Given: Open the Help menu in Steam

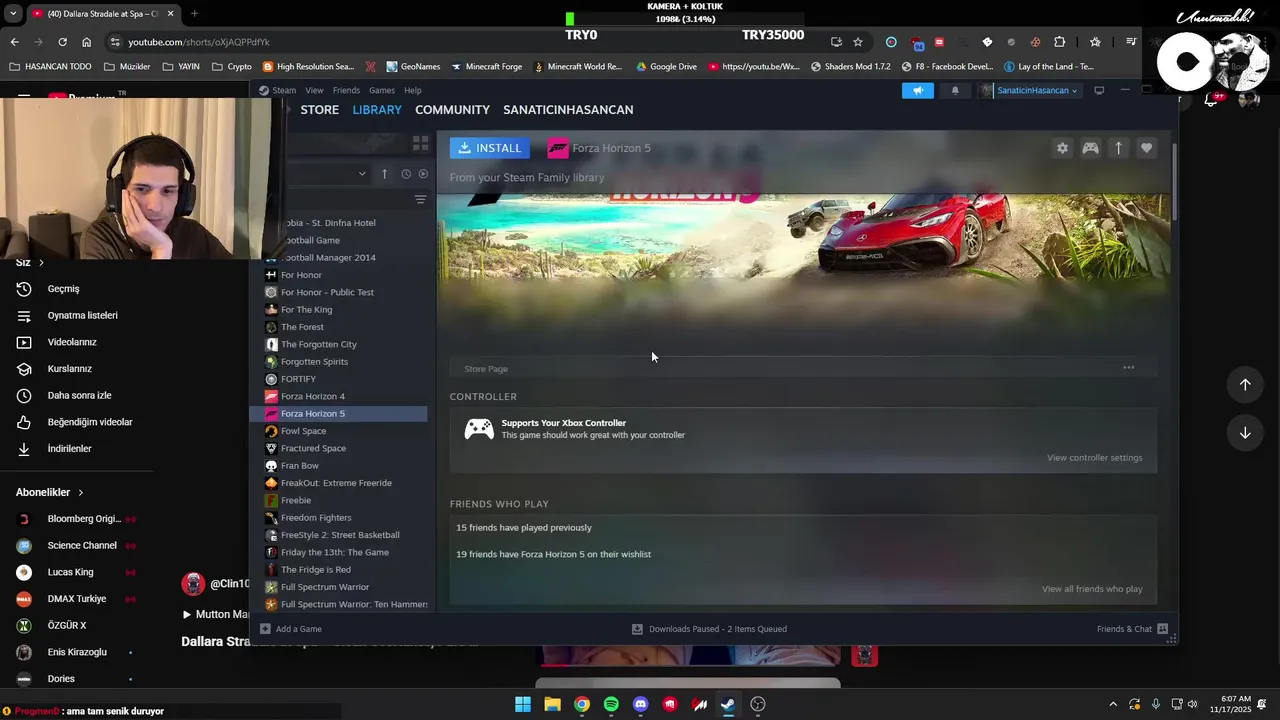Looking at the screenshot, I should click(x=412, y=90).
